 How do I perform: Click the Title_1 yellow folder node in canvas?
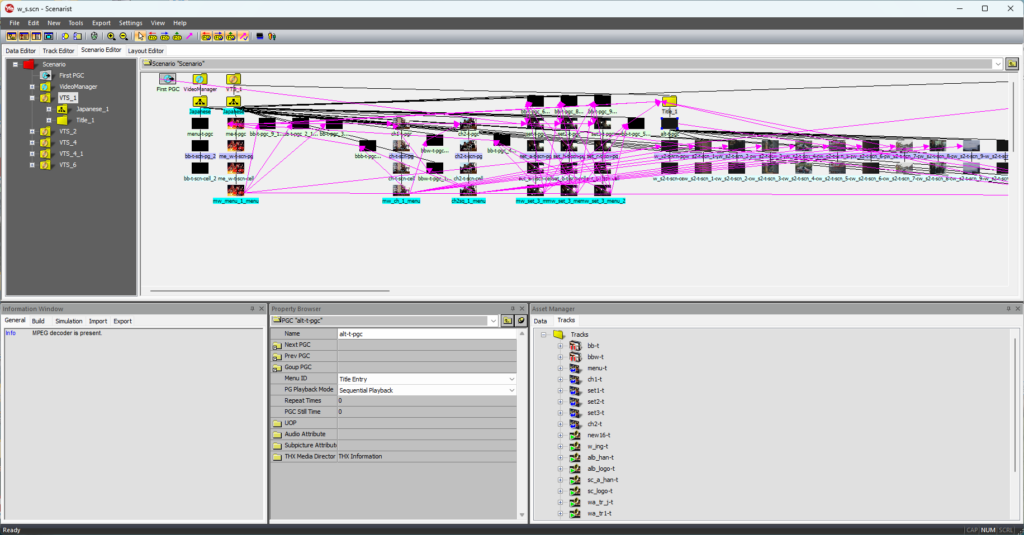tap(669, 101)
